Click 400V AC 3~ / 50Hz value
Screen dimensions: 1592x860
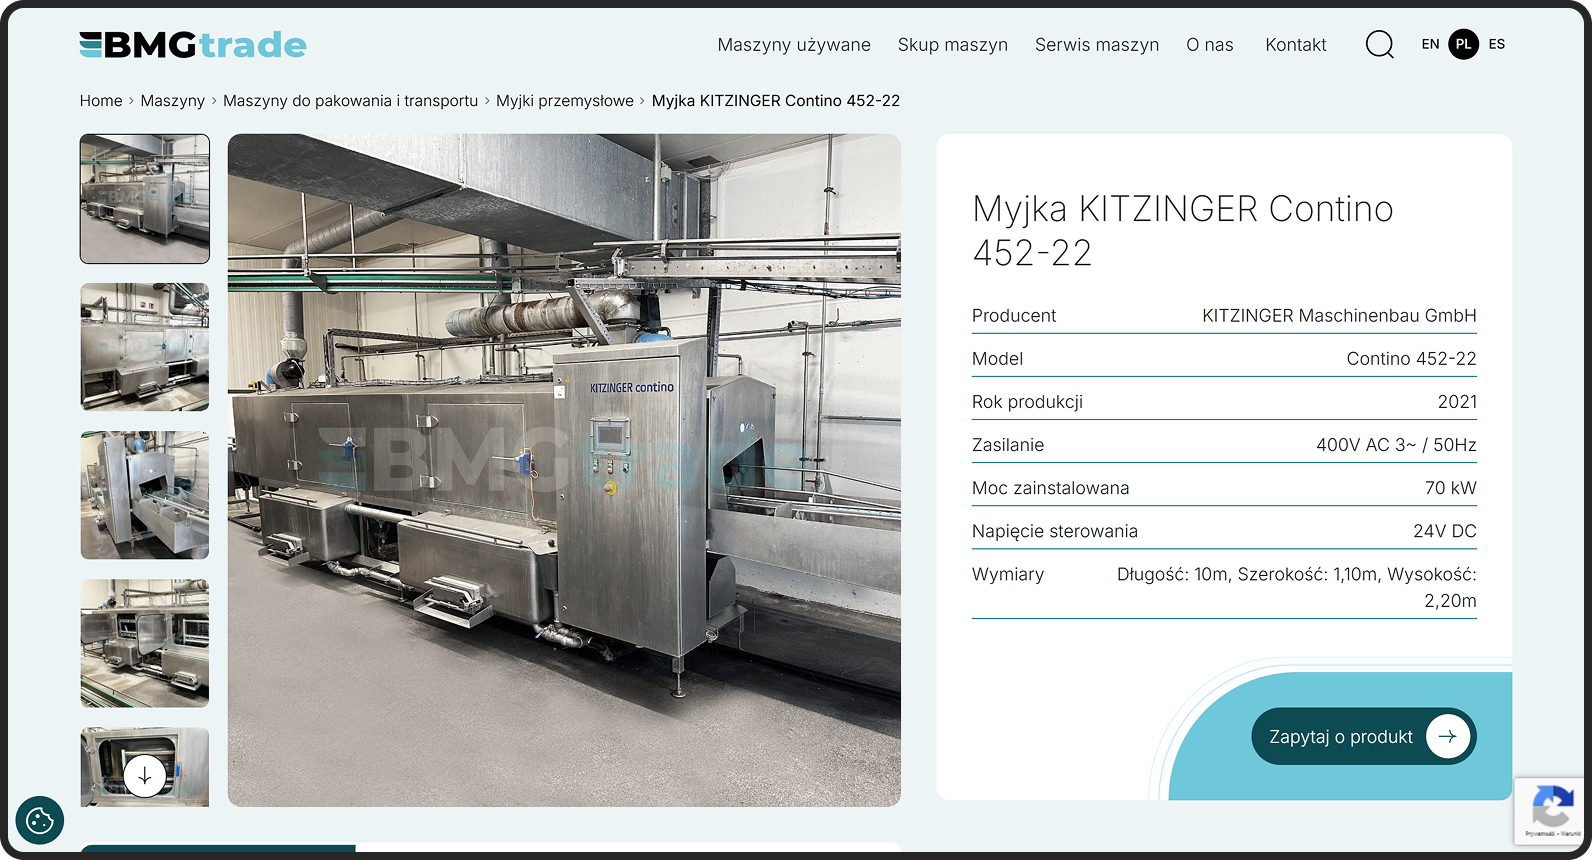coord(1396,445)
